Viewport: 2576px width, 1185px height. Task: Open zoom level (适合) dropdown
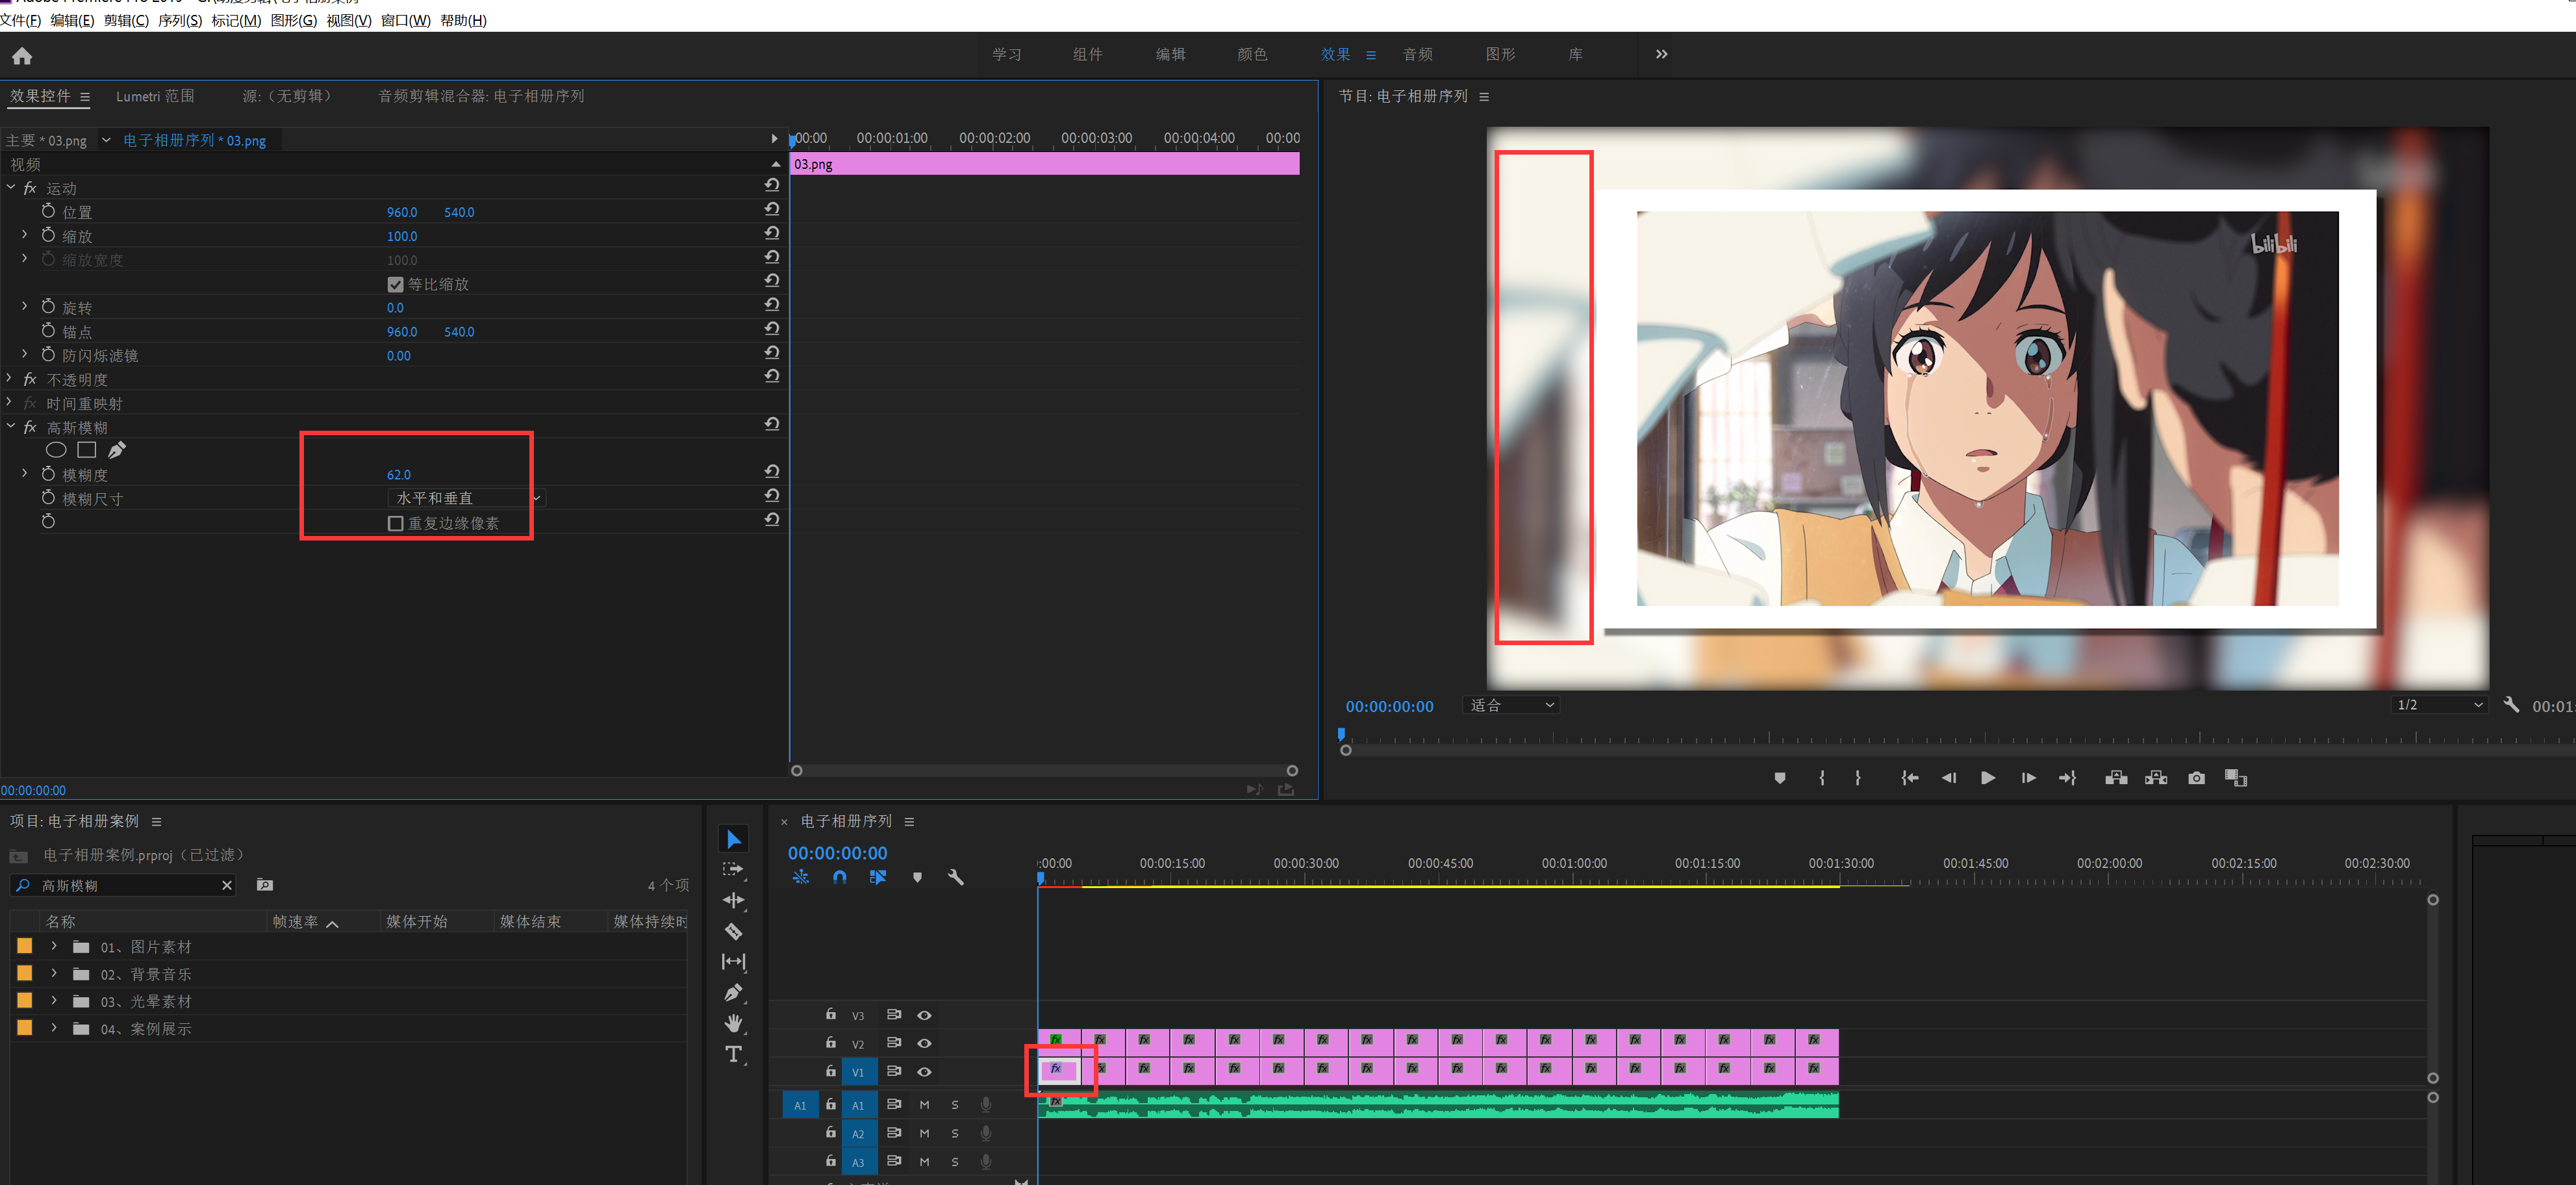pyautogui.click(x=1511, y=705)
